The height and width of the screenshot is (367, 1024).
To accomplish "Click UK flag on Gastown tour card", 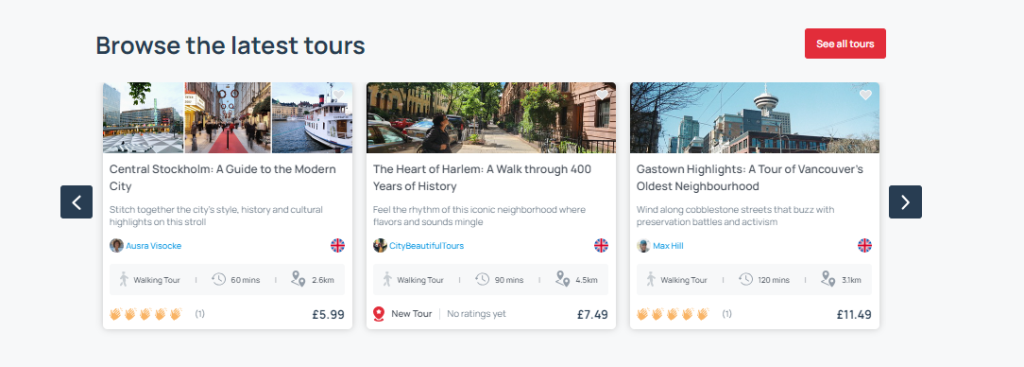I will [x=865, y=246].
